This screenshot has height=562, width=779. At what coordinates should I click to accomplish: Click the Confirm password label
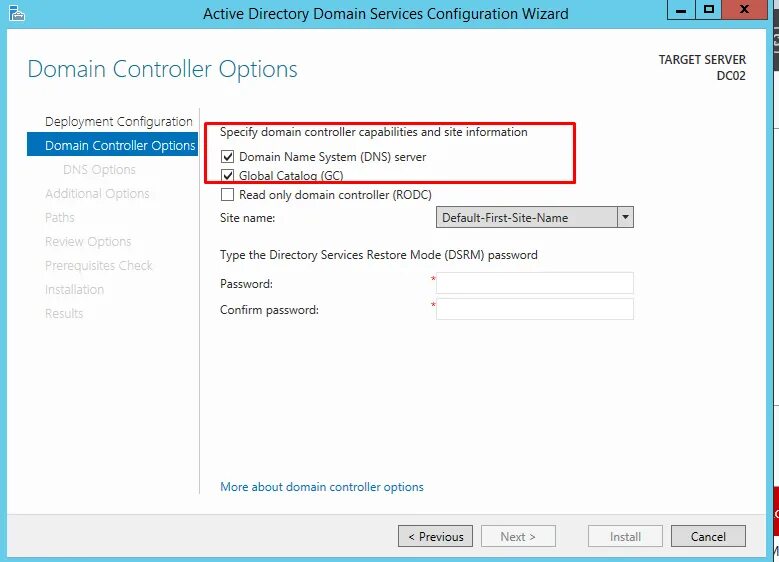269,310
